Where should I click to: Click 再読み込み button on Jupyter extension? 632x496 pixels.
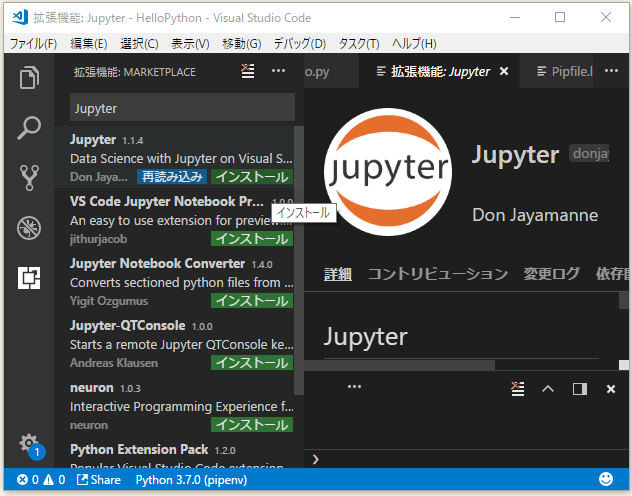(x=172, y=177)
